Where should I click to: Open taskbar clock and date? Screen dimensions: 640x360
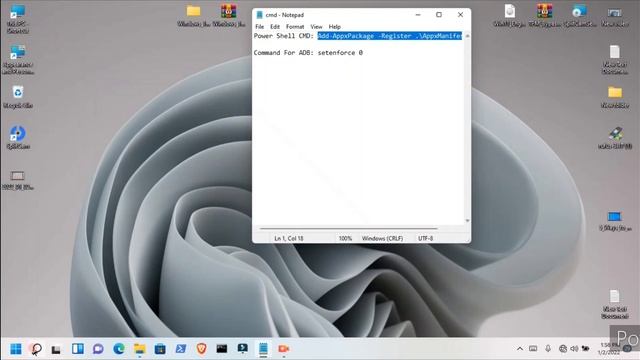609,348
